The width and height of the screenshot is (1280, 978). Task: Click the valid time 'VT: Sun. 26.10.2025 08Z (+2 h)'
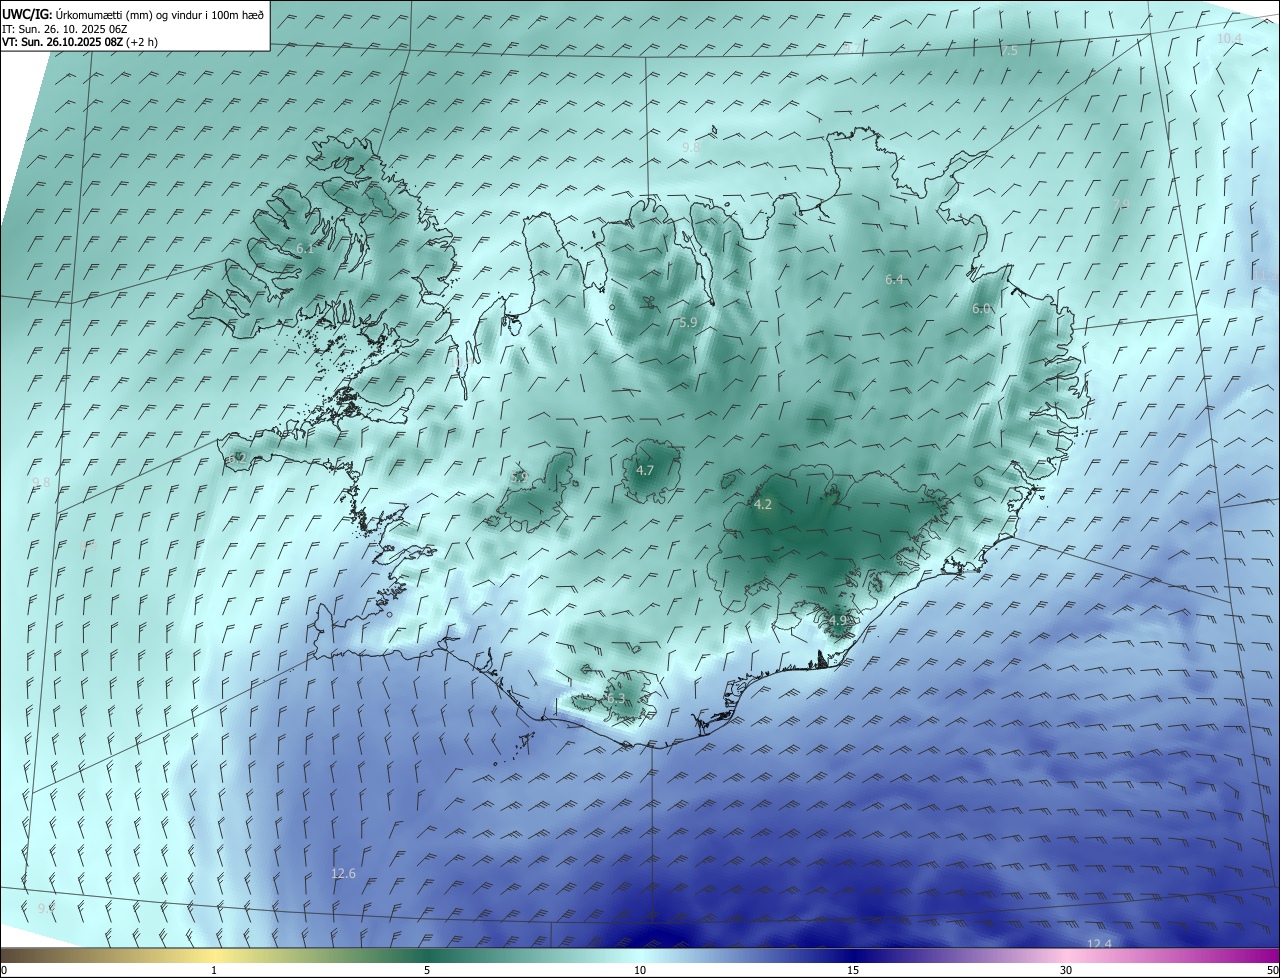click(x=80, y=42)
